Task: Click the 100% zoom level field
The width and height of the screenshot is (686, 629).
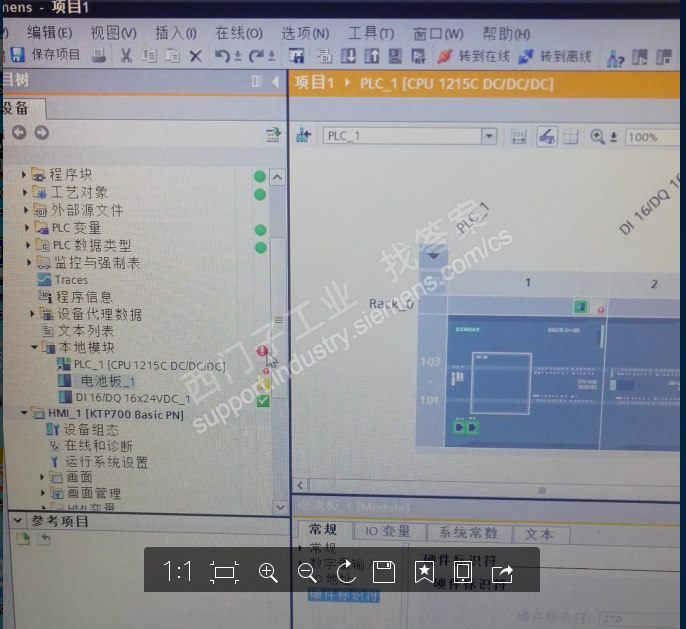Action: (x=651, y=137)
